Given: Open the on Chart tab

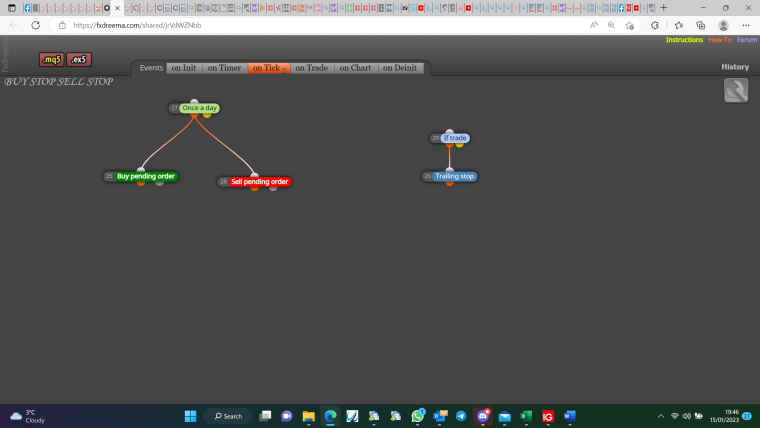Looking at the screenshot, I should coord(355,68).
